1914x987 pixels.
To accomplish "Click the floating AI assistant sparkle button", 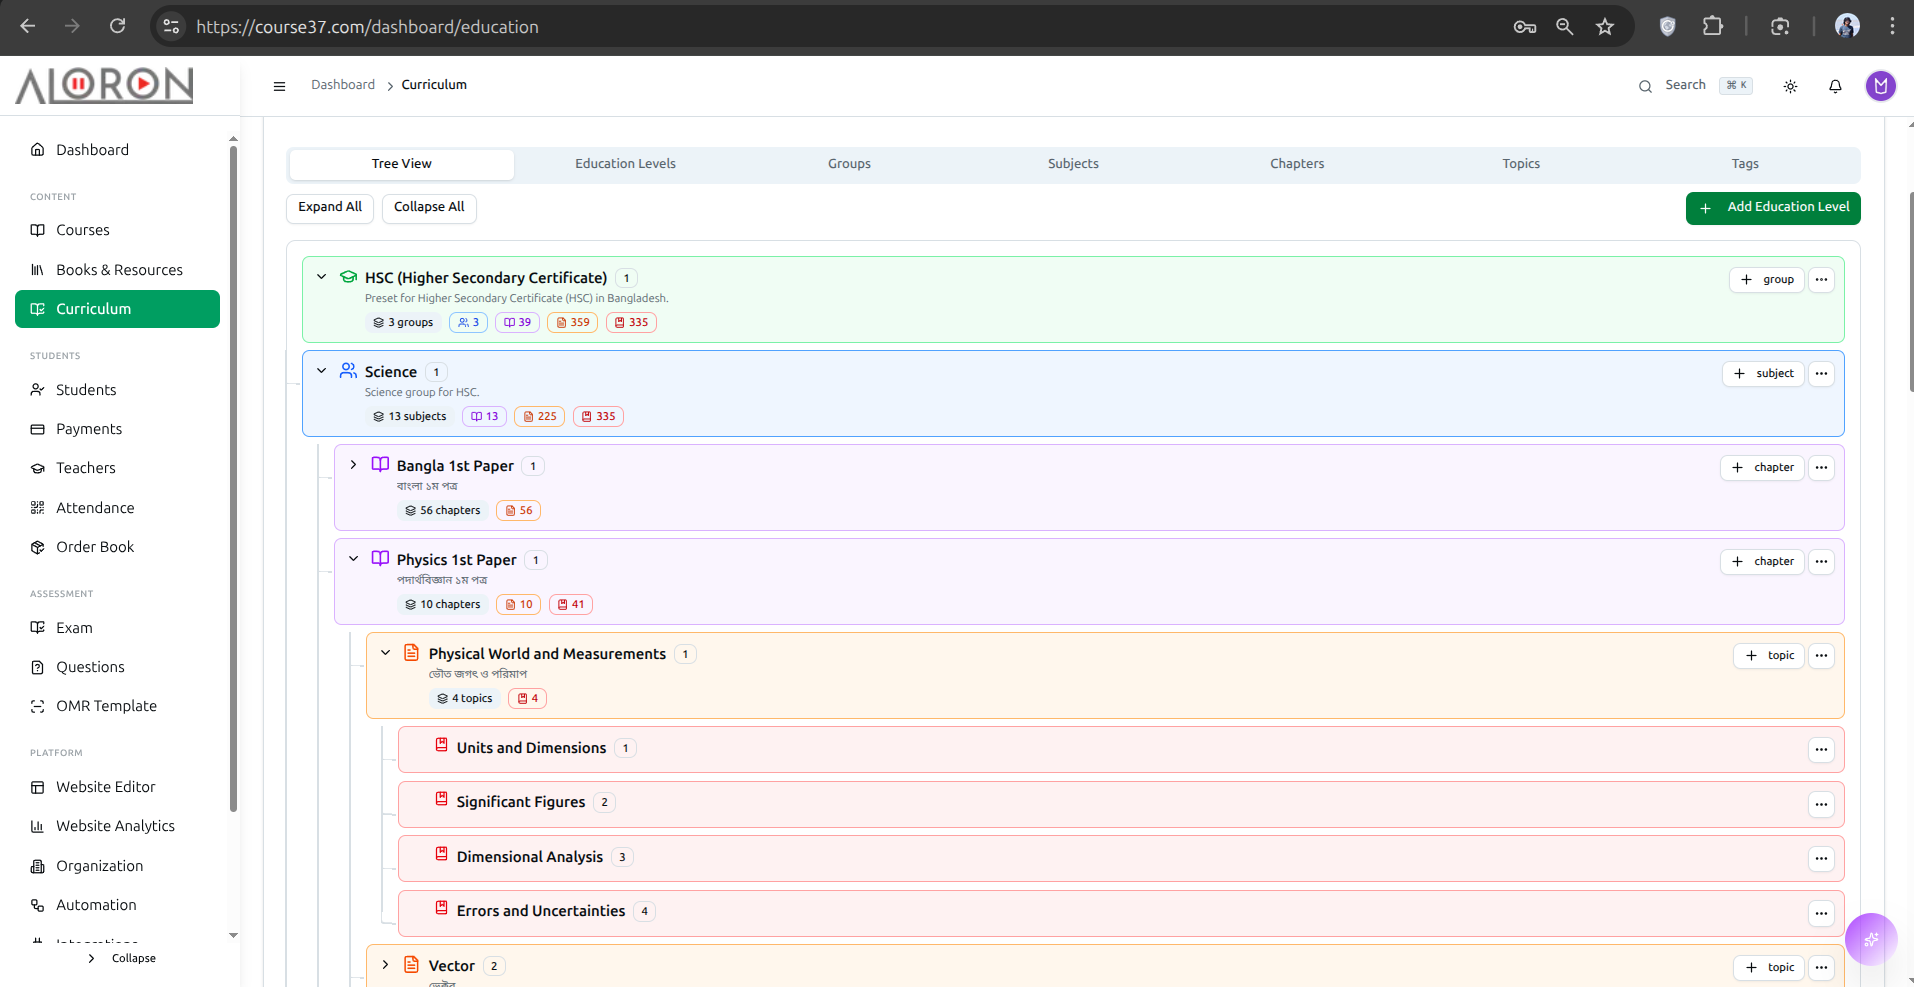I will pos(1870,939).
